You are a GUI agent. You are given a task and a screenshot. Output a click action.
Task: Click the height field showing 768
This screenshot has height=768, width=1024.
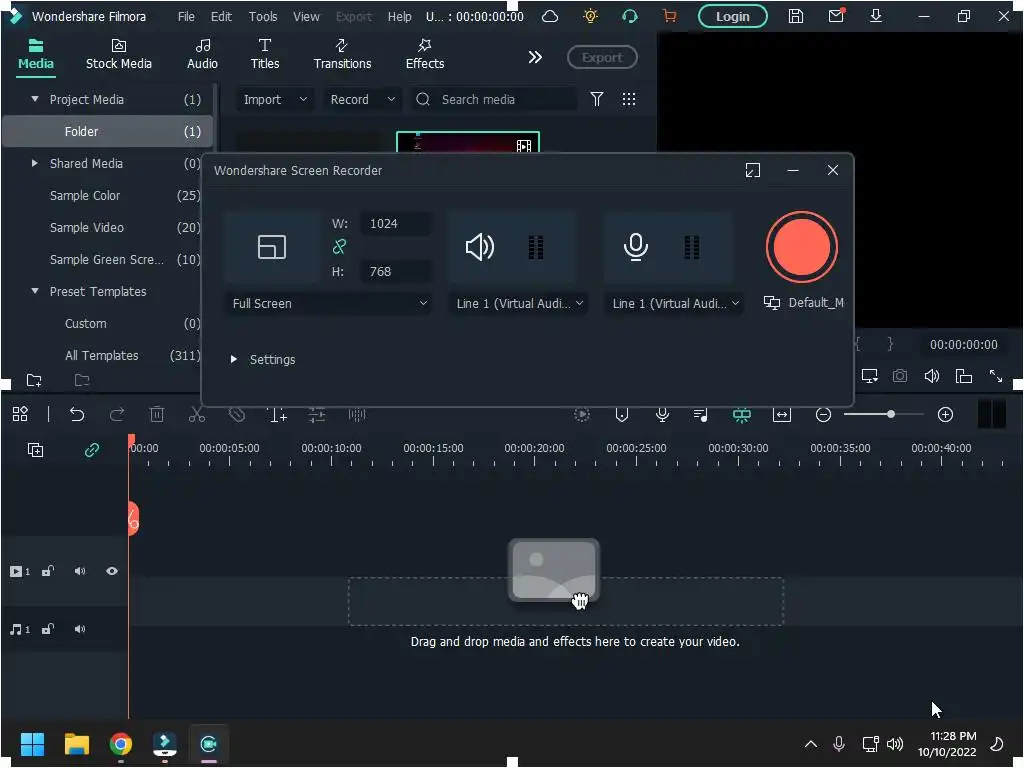point(395,271)
